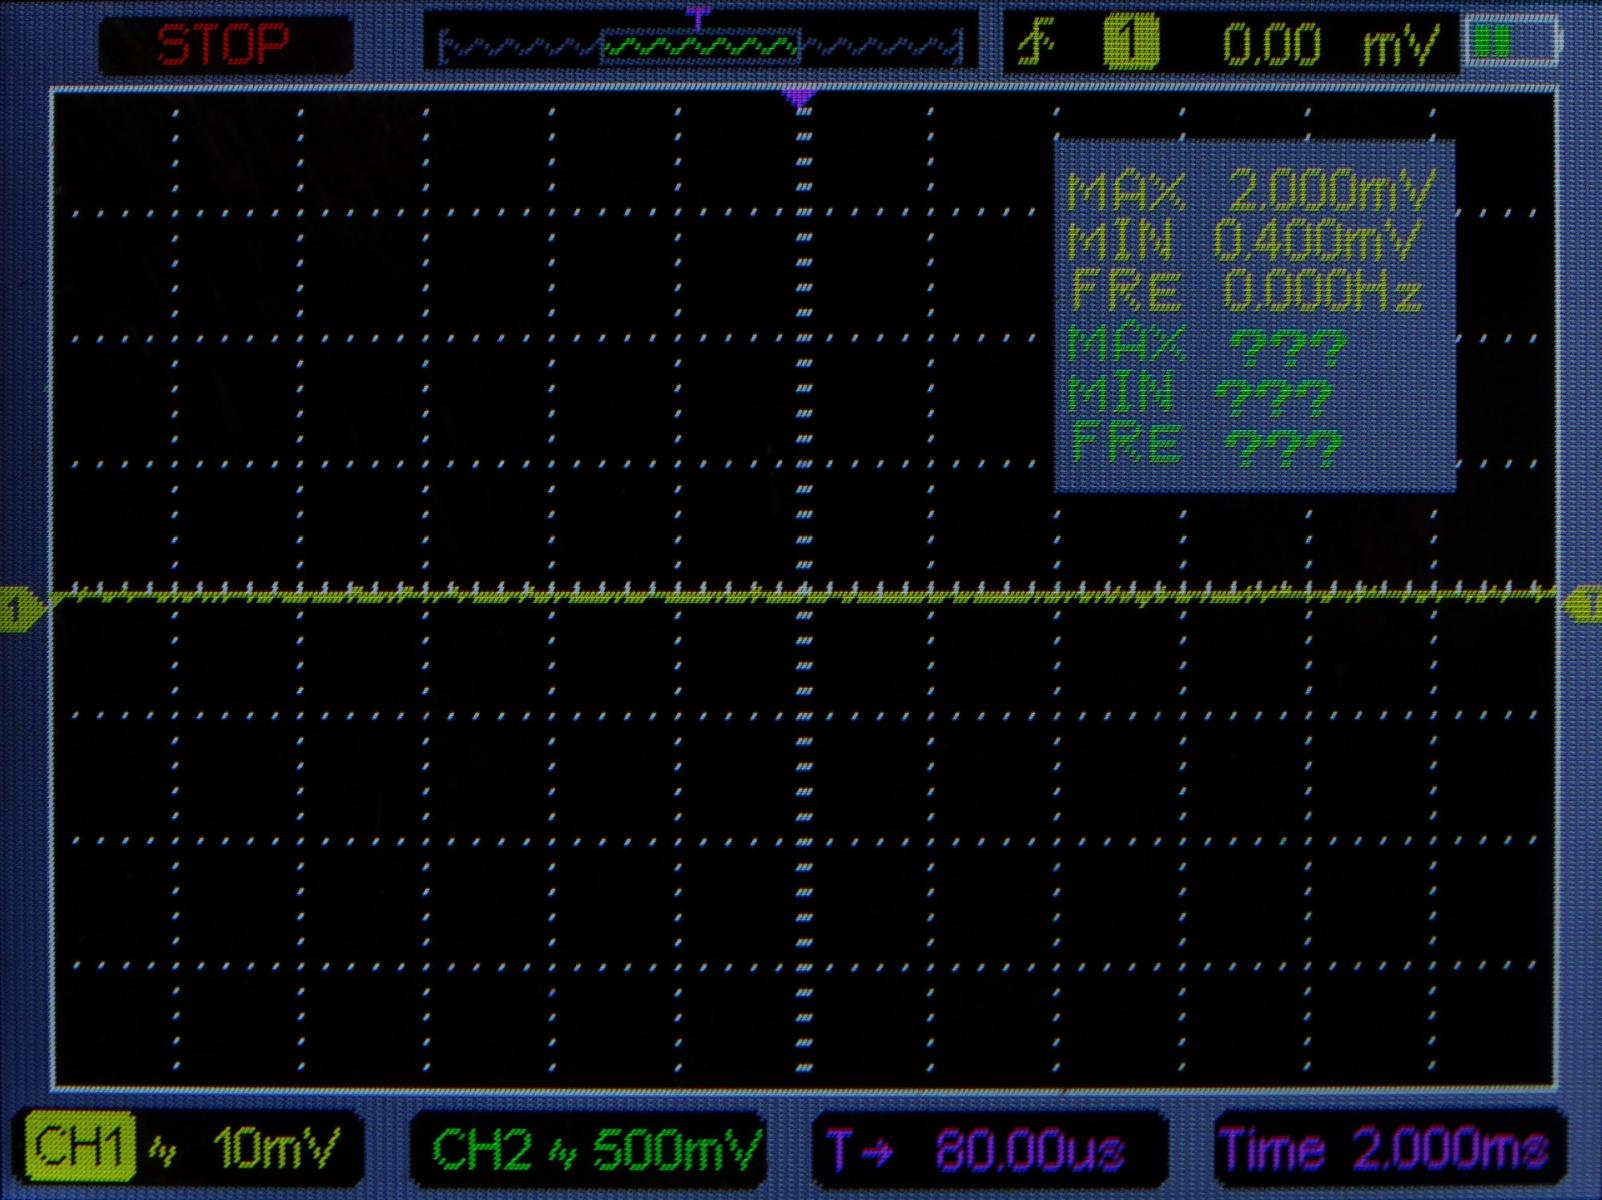Click the CH2 MAX ??? measurement
Viewport: 1602px width, 1200px height.
[1207, 343]
